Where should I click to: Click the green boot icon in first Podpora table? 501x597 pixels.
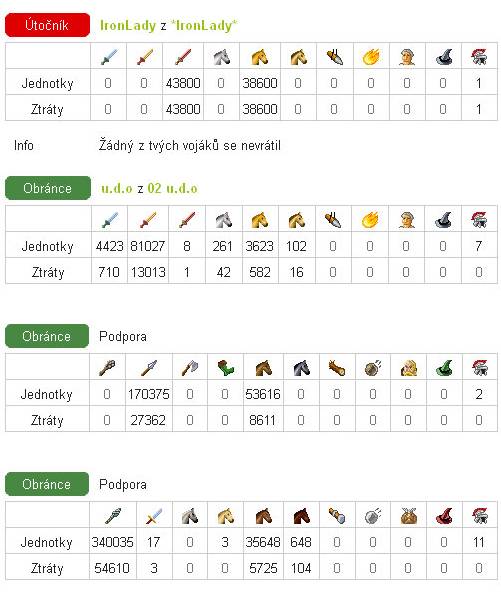coord(226,368)
